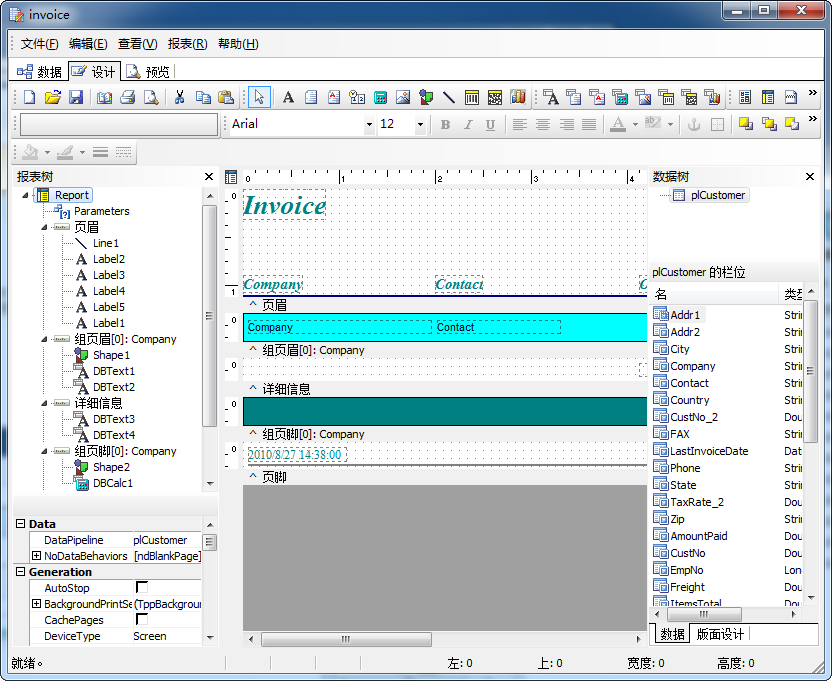
Task: Open the font color picker dropdown
Action: (634, 125)
